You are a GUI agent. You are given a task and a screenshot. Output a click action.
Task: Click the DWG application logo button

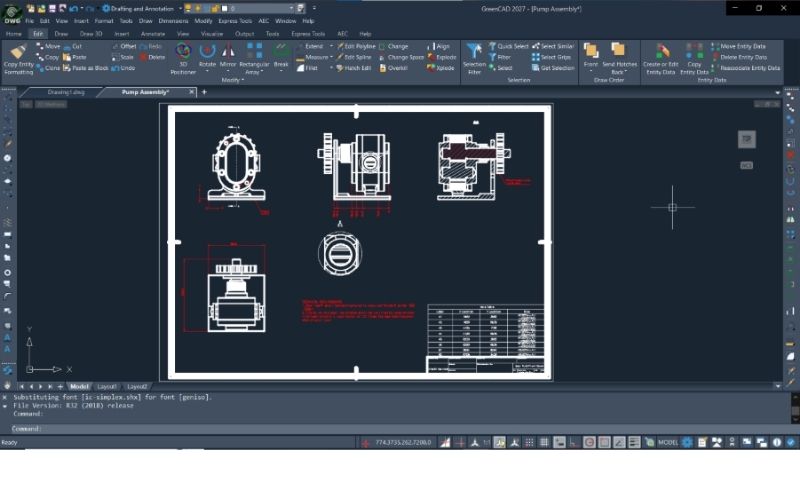pyautogui.click(x=12, y=13)
